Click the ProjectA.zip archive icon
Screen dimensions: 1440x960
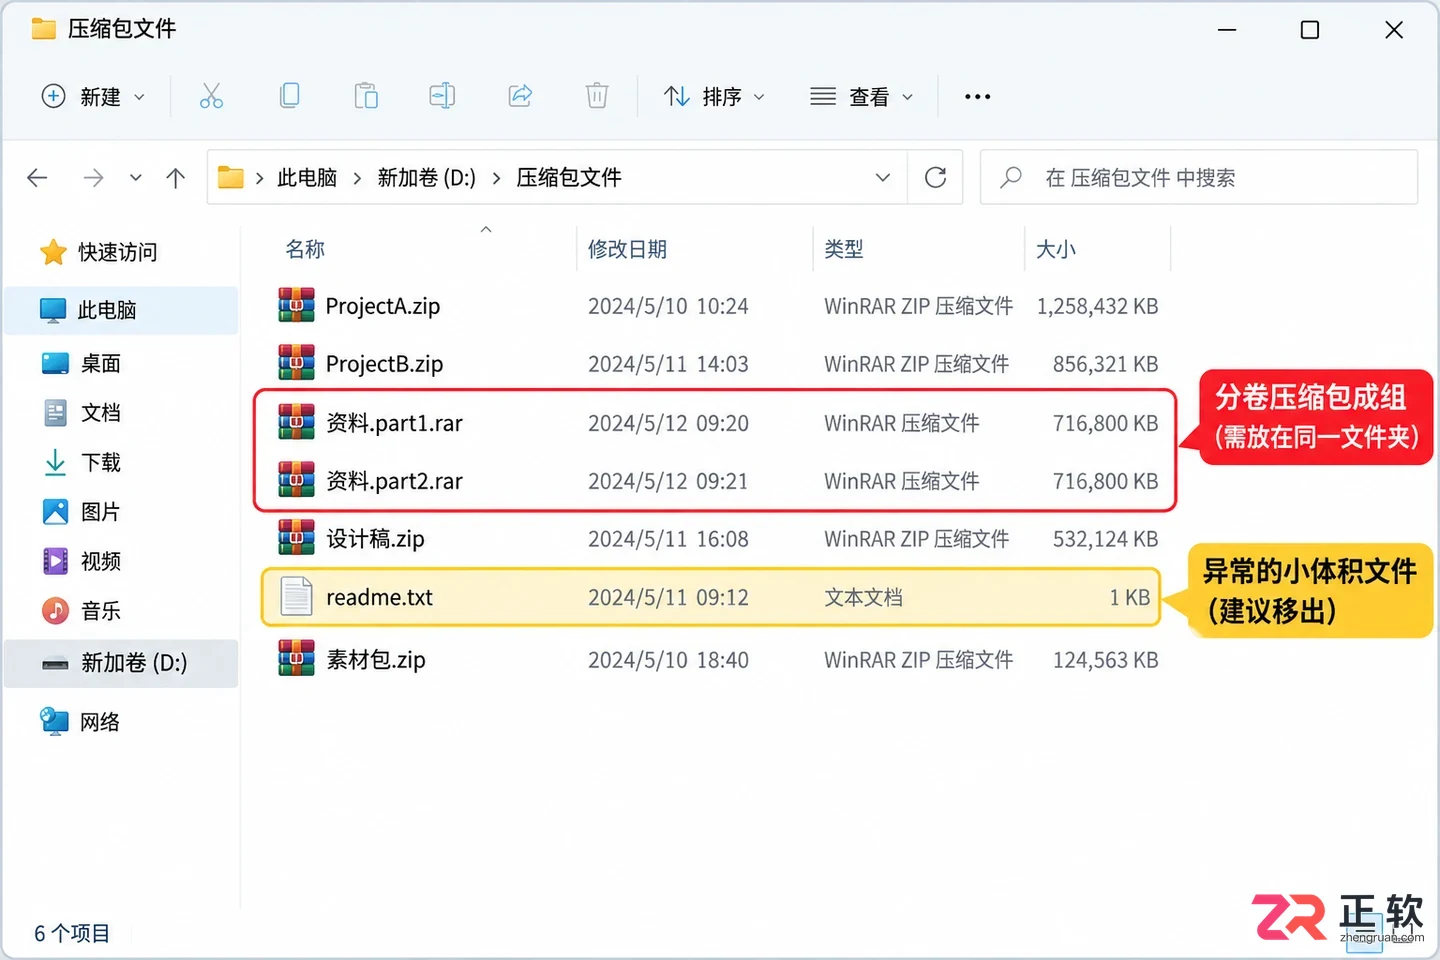pyautogui.click(x=296, y=306)
